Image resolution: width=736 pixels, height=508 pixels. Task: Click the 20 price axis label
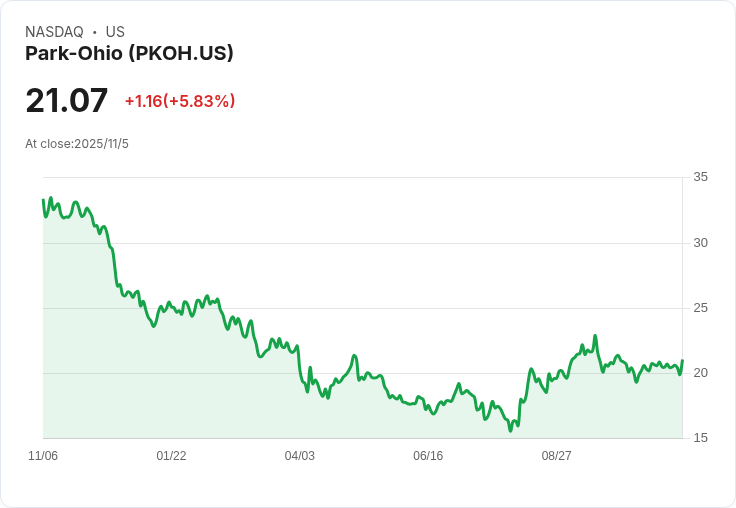(701, 373)
